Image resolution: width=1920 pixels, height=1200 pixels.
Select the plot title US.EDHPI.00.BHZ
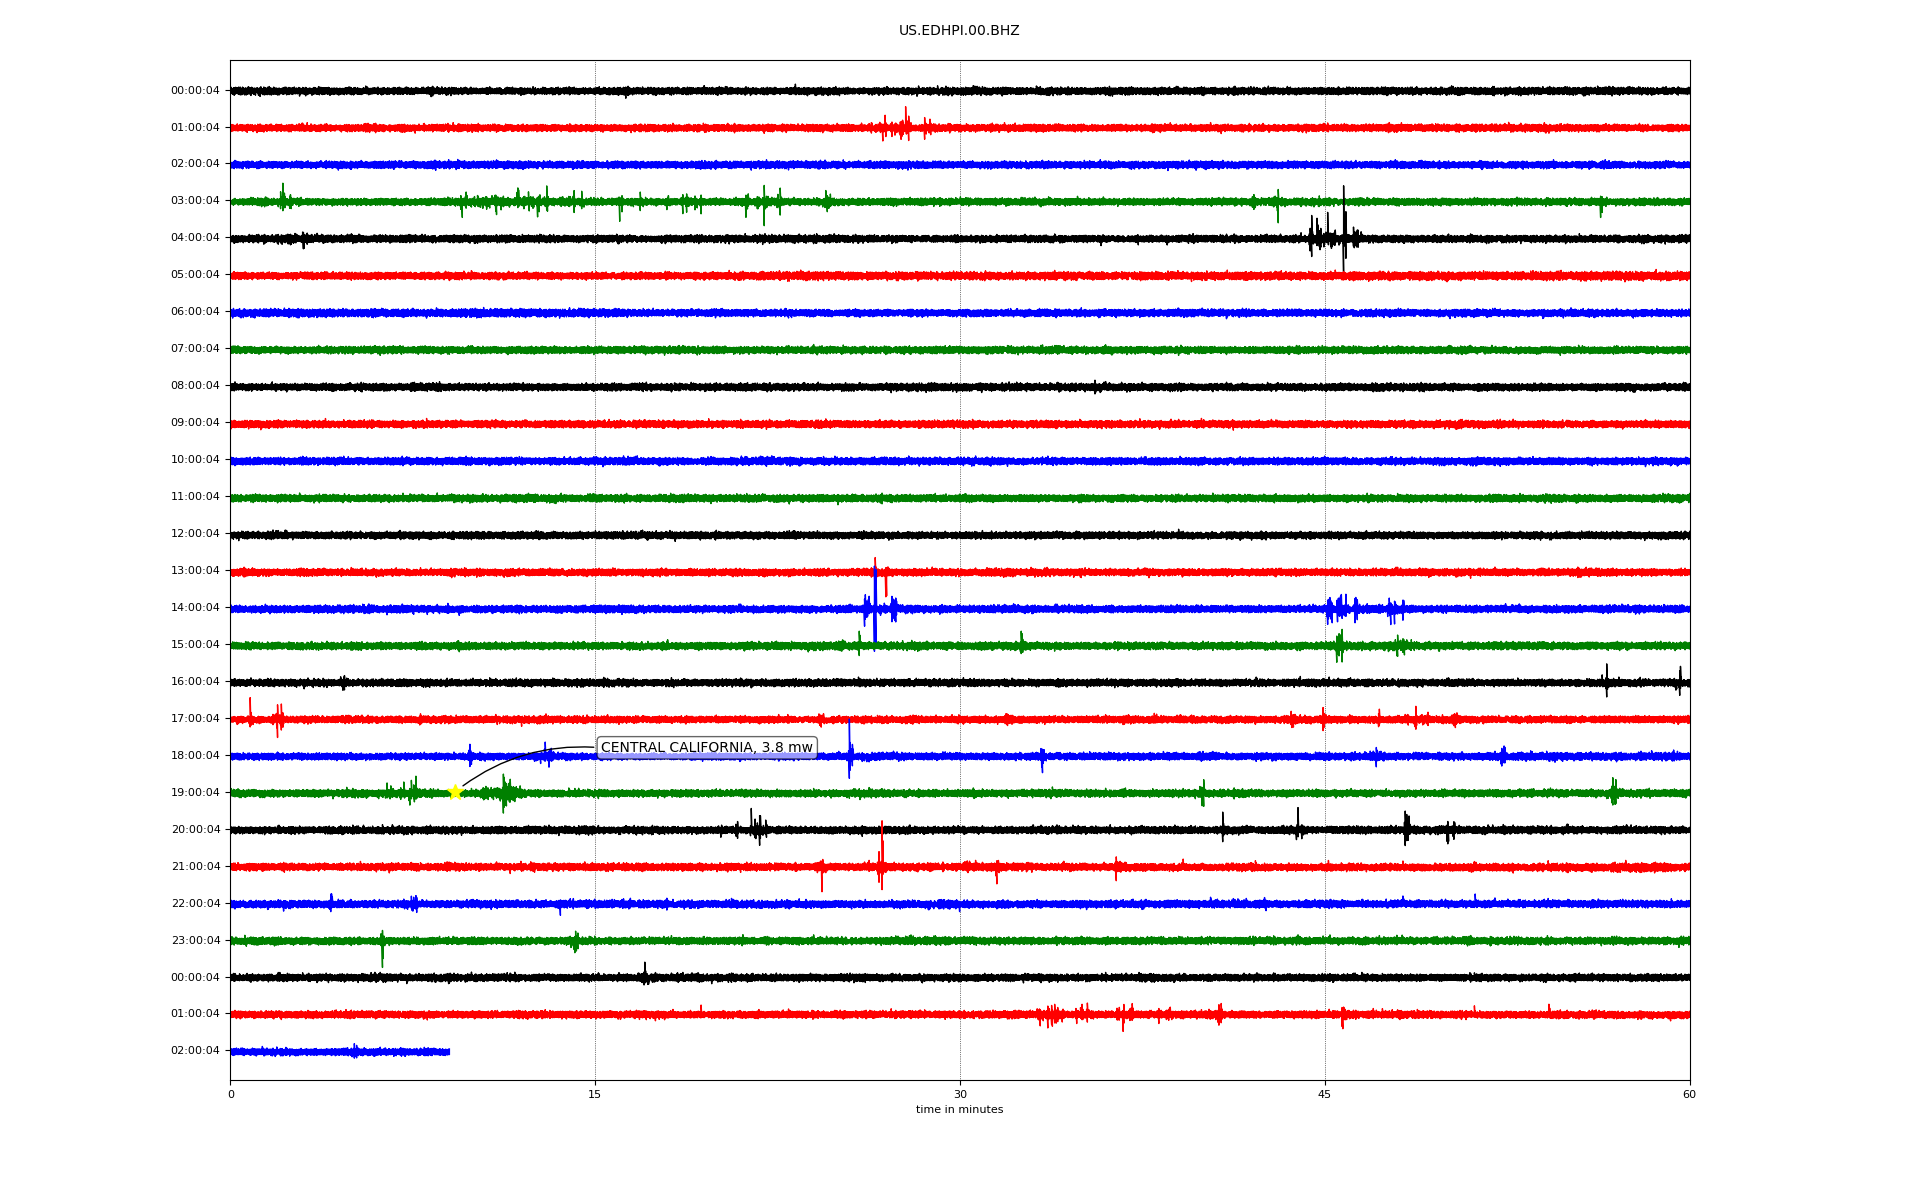coord(959,31)
